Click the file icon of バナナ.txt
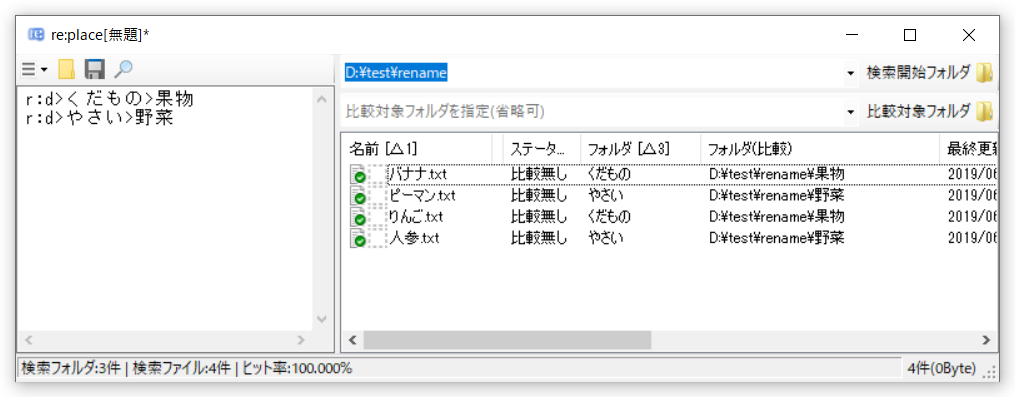 point(357,175)
